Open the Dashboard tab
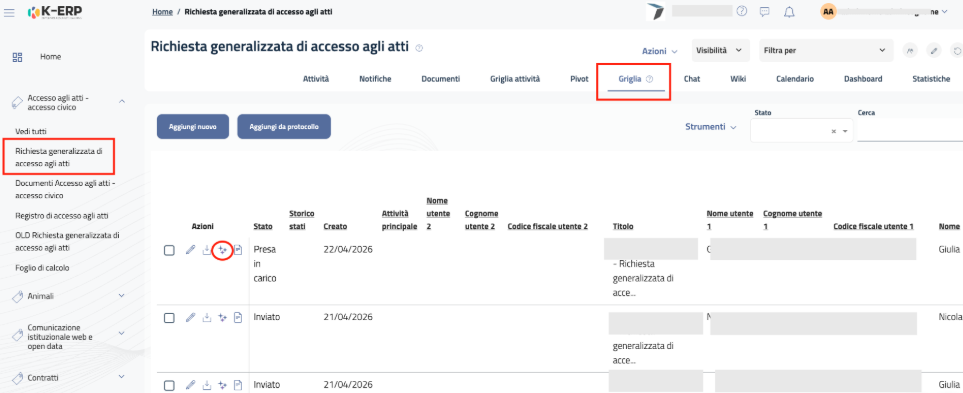 click(x=863, y=79)
